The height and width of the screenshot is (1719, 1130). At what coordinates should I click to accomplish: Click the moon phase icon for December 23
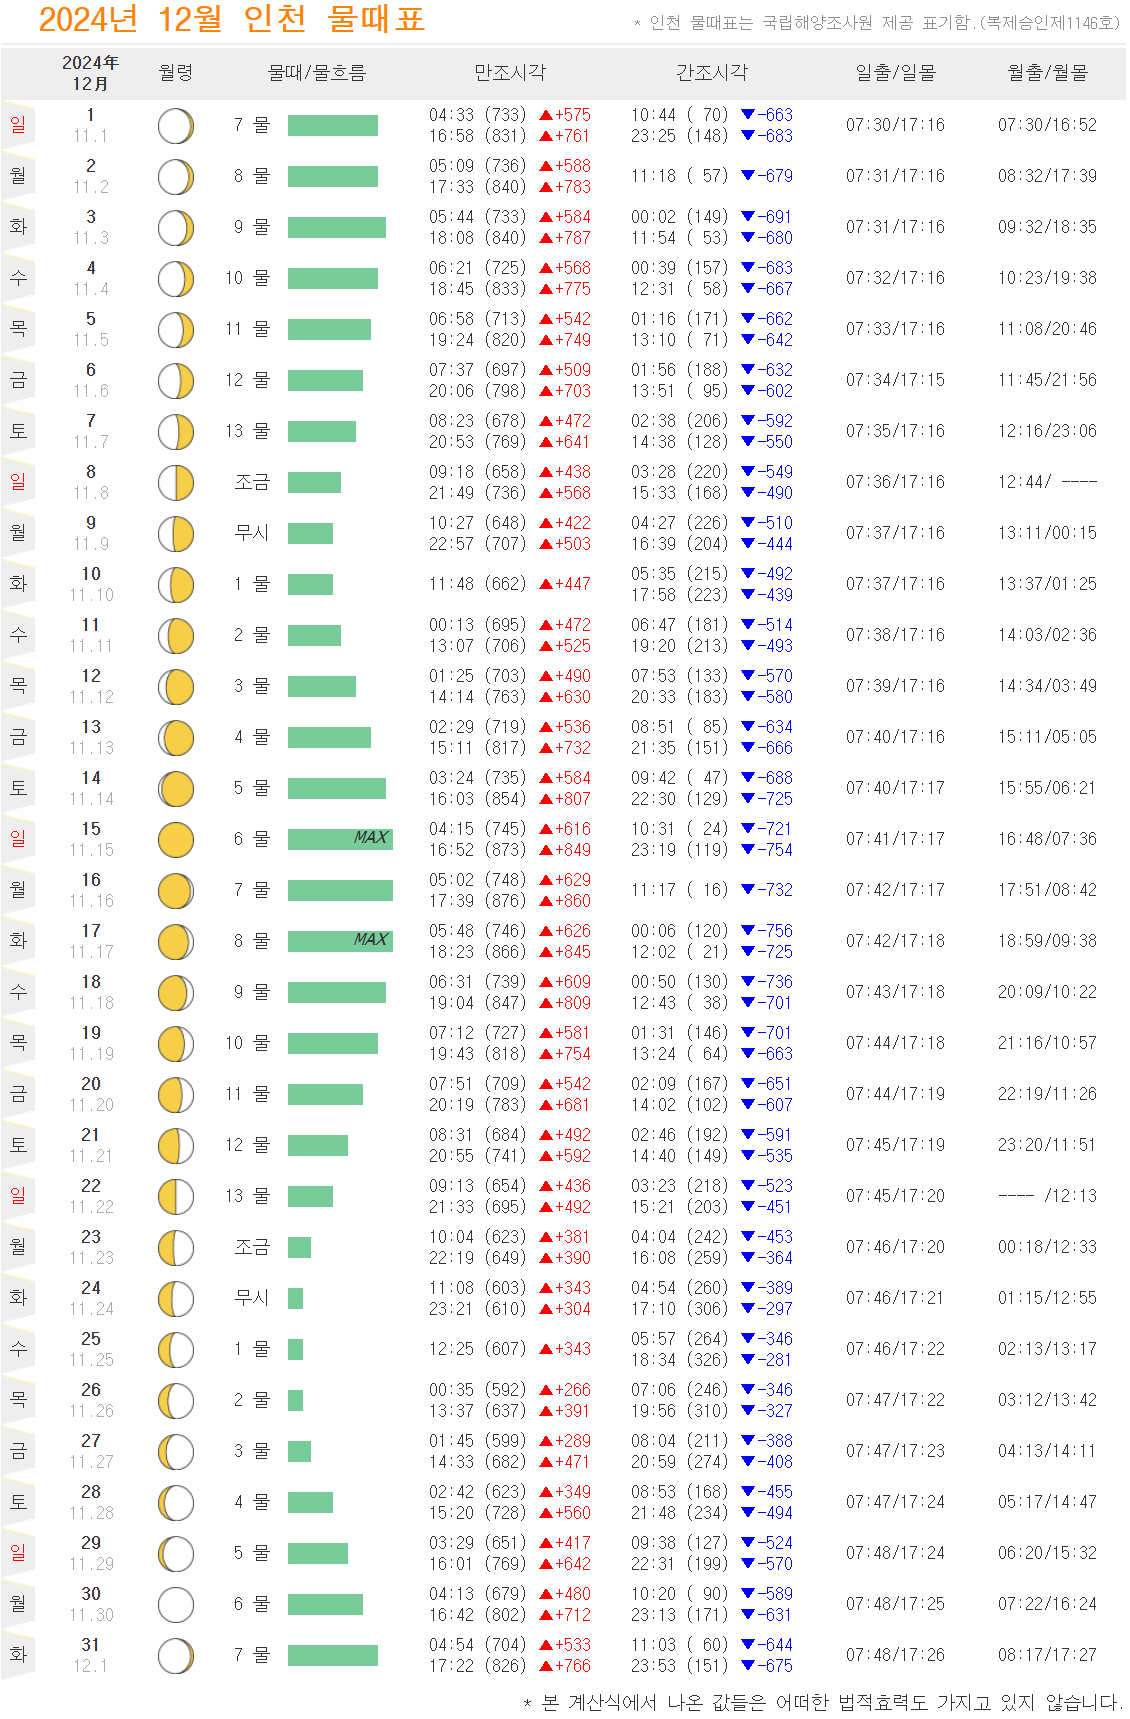click(x=176, y=1248)
